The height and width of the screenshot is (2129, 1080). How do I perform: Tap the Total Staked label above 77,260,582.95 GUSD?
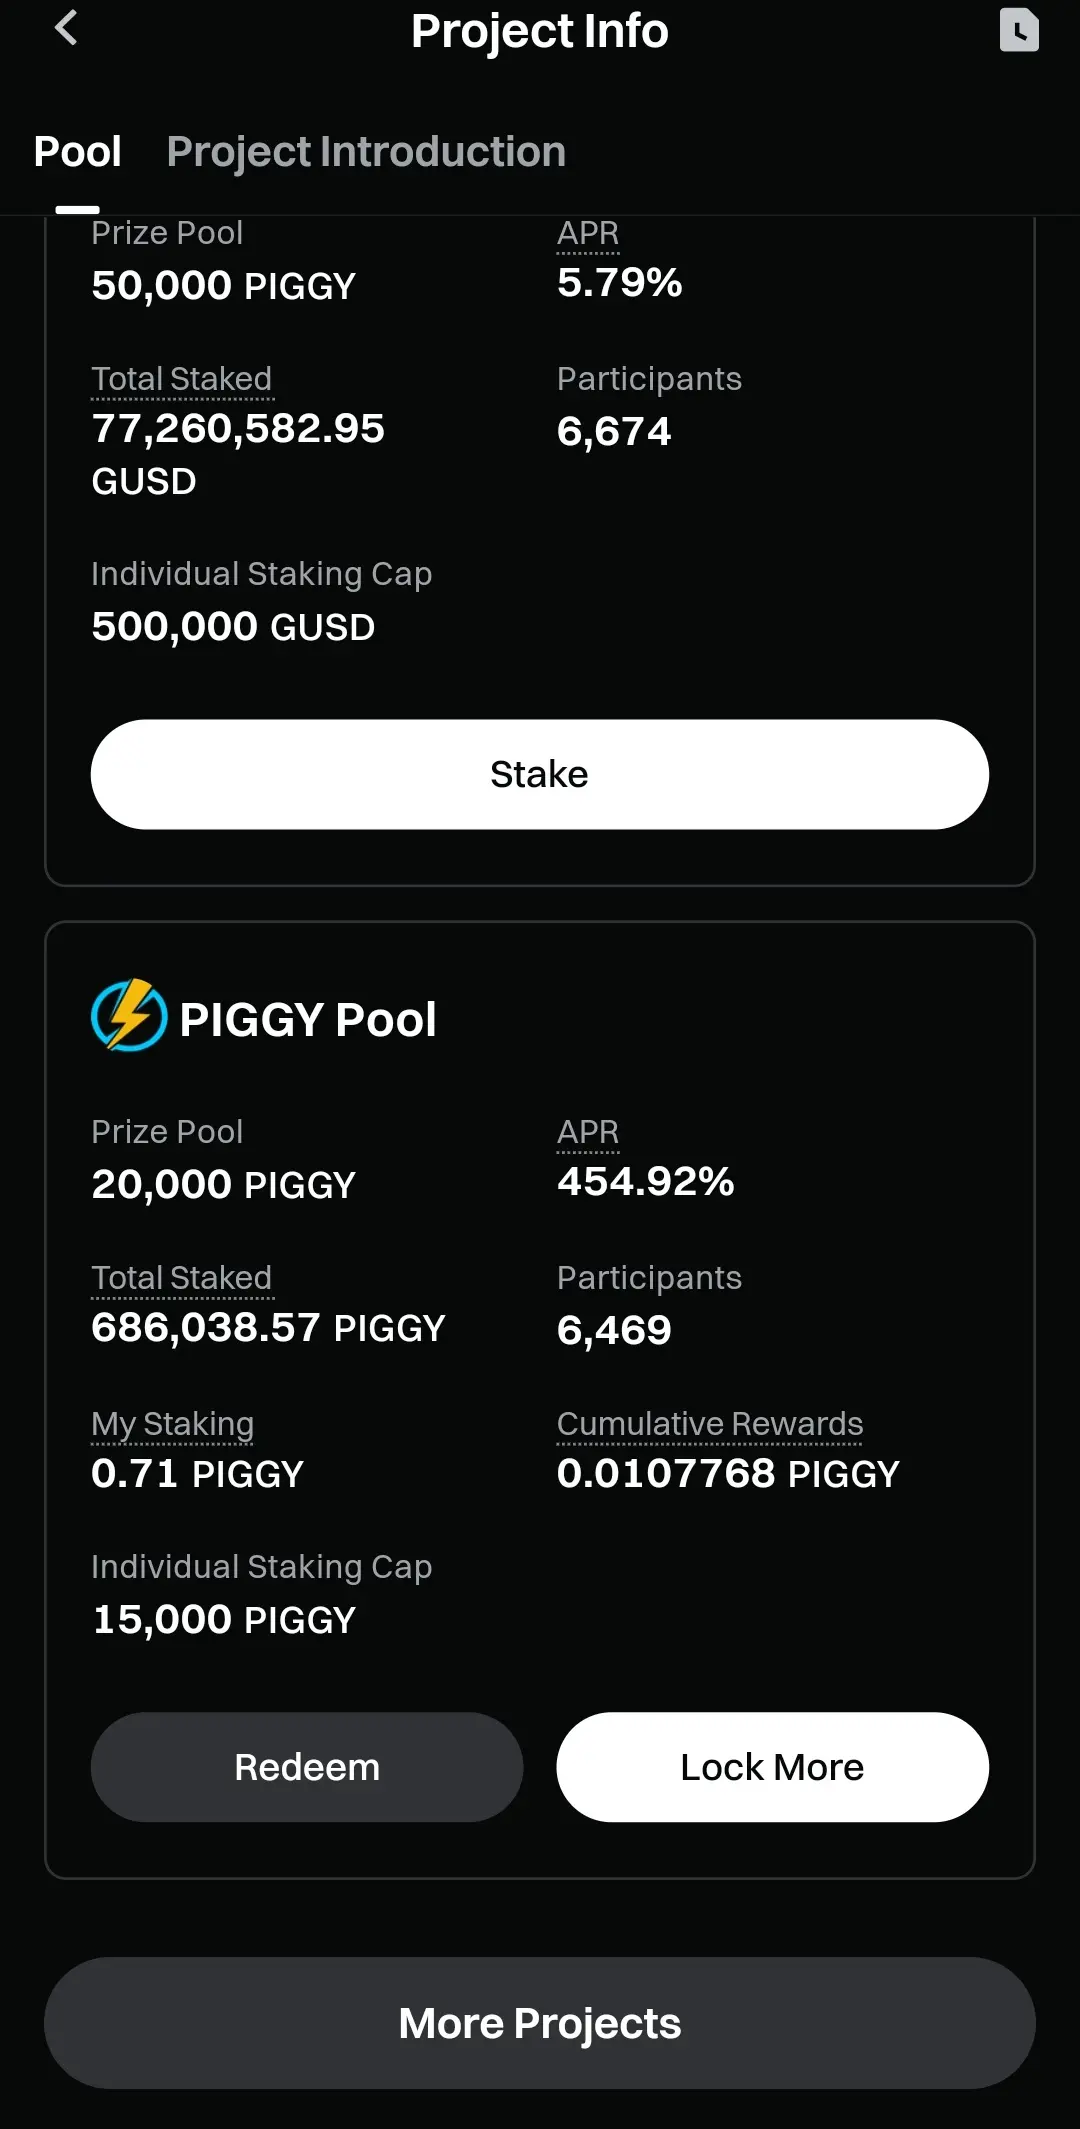[182, 380]
